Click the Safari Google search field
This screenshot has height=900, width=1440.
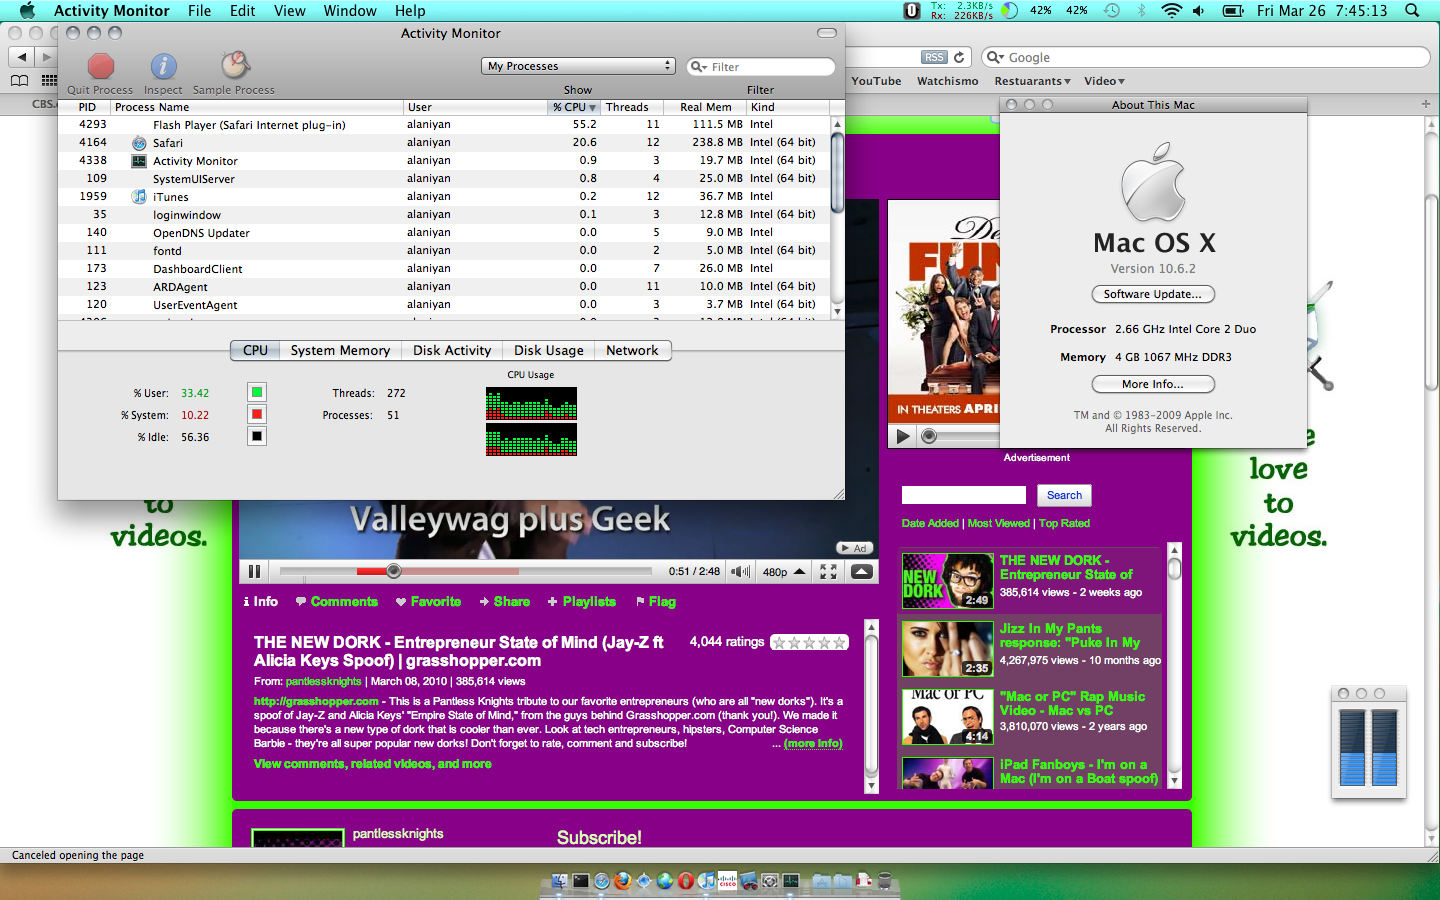point(1205,57)
